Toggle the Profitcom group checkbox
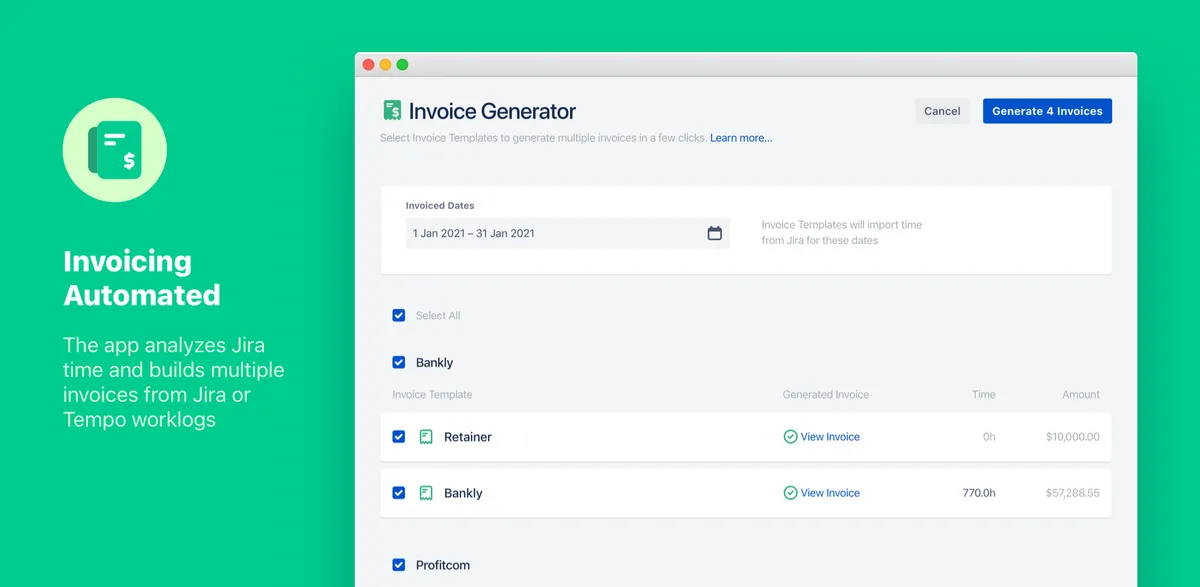The width and height of the screenshot is (1200, 587). tap(399, 565)
